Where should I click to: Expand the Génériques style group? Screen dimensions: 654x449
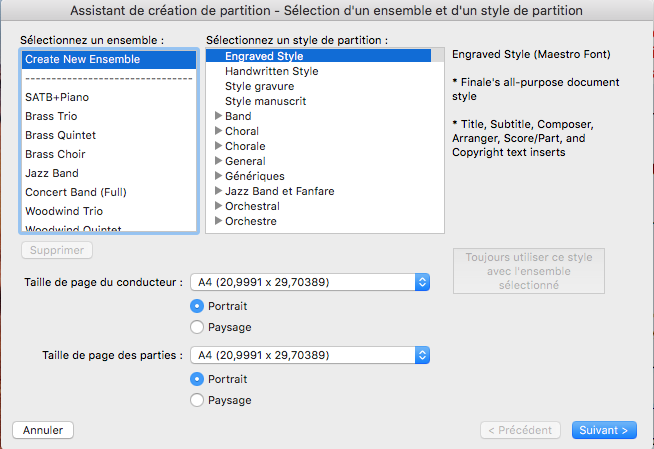(x=218, y=176)
